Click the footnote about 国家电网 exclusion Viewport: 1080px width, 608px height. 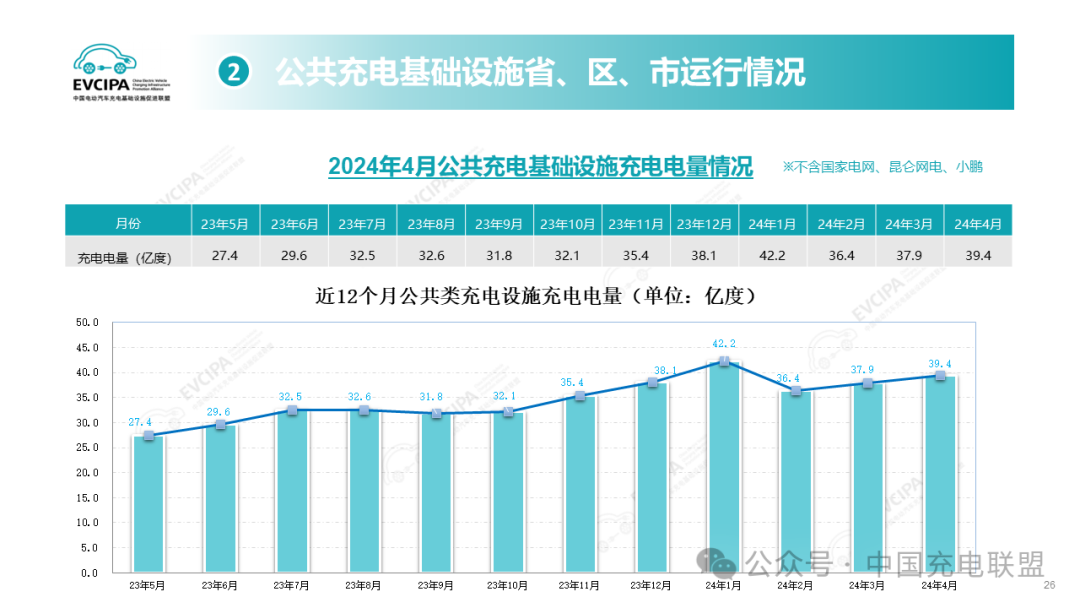pyautogui.click(x=882, y=167)
